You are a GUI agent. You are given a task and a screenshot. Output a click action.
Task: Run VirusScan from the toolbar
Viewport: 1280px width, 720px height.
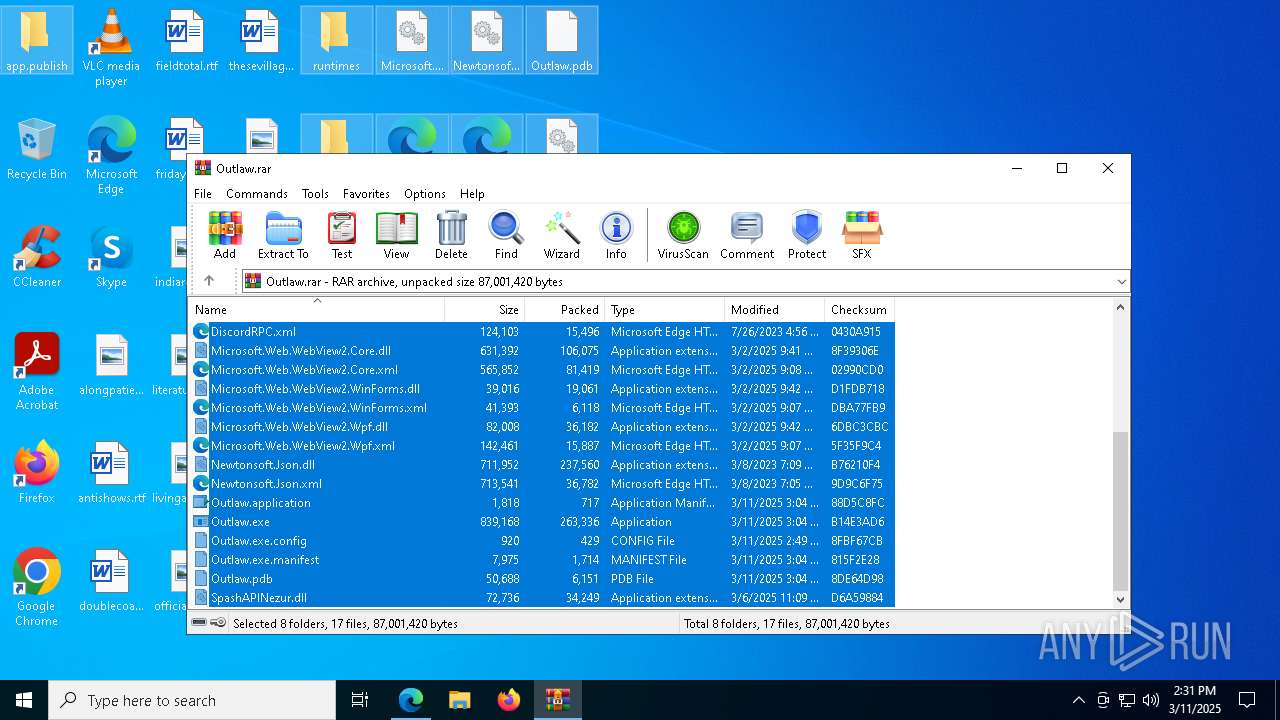(x=683, y=235)
